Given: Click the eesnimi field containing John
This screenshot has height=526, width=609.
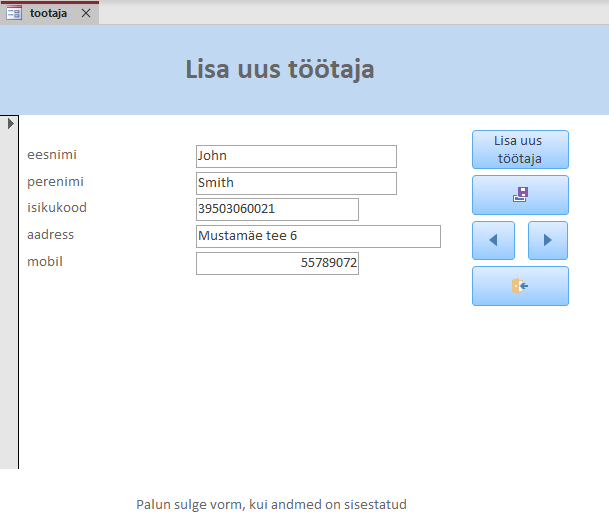Looking at the screenshot, I should tap(296, 157).
